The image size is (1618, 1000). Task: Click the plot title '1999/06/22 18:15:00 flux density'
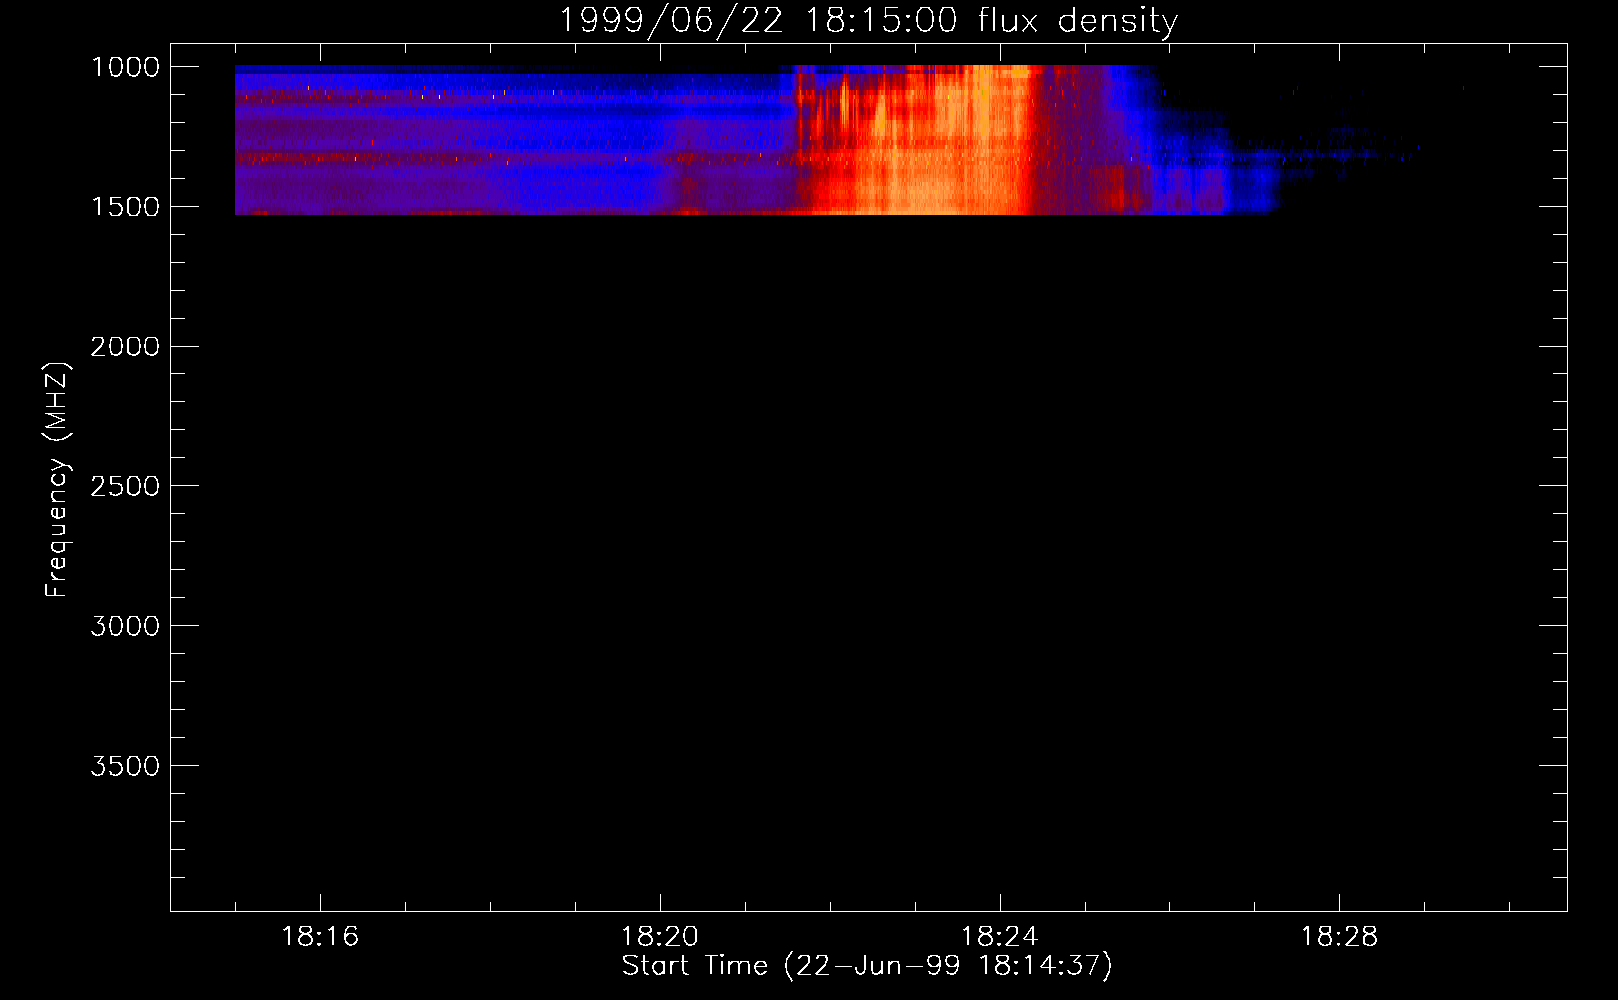pyautogui.click(x=868, y=20)
